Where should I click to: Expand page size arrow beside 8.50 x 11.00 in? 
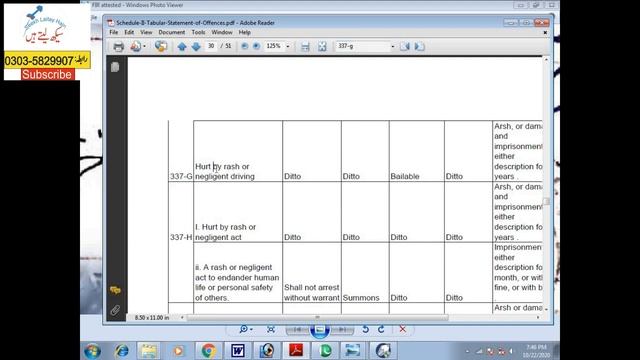[x=182, y=318]
